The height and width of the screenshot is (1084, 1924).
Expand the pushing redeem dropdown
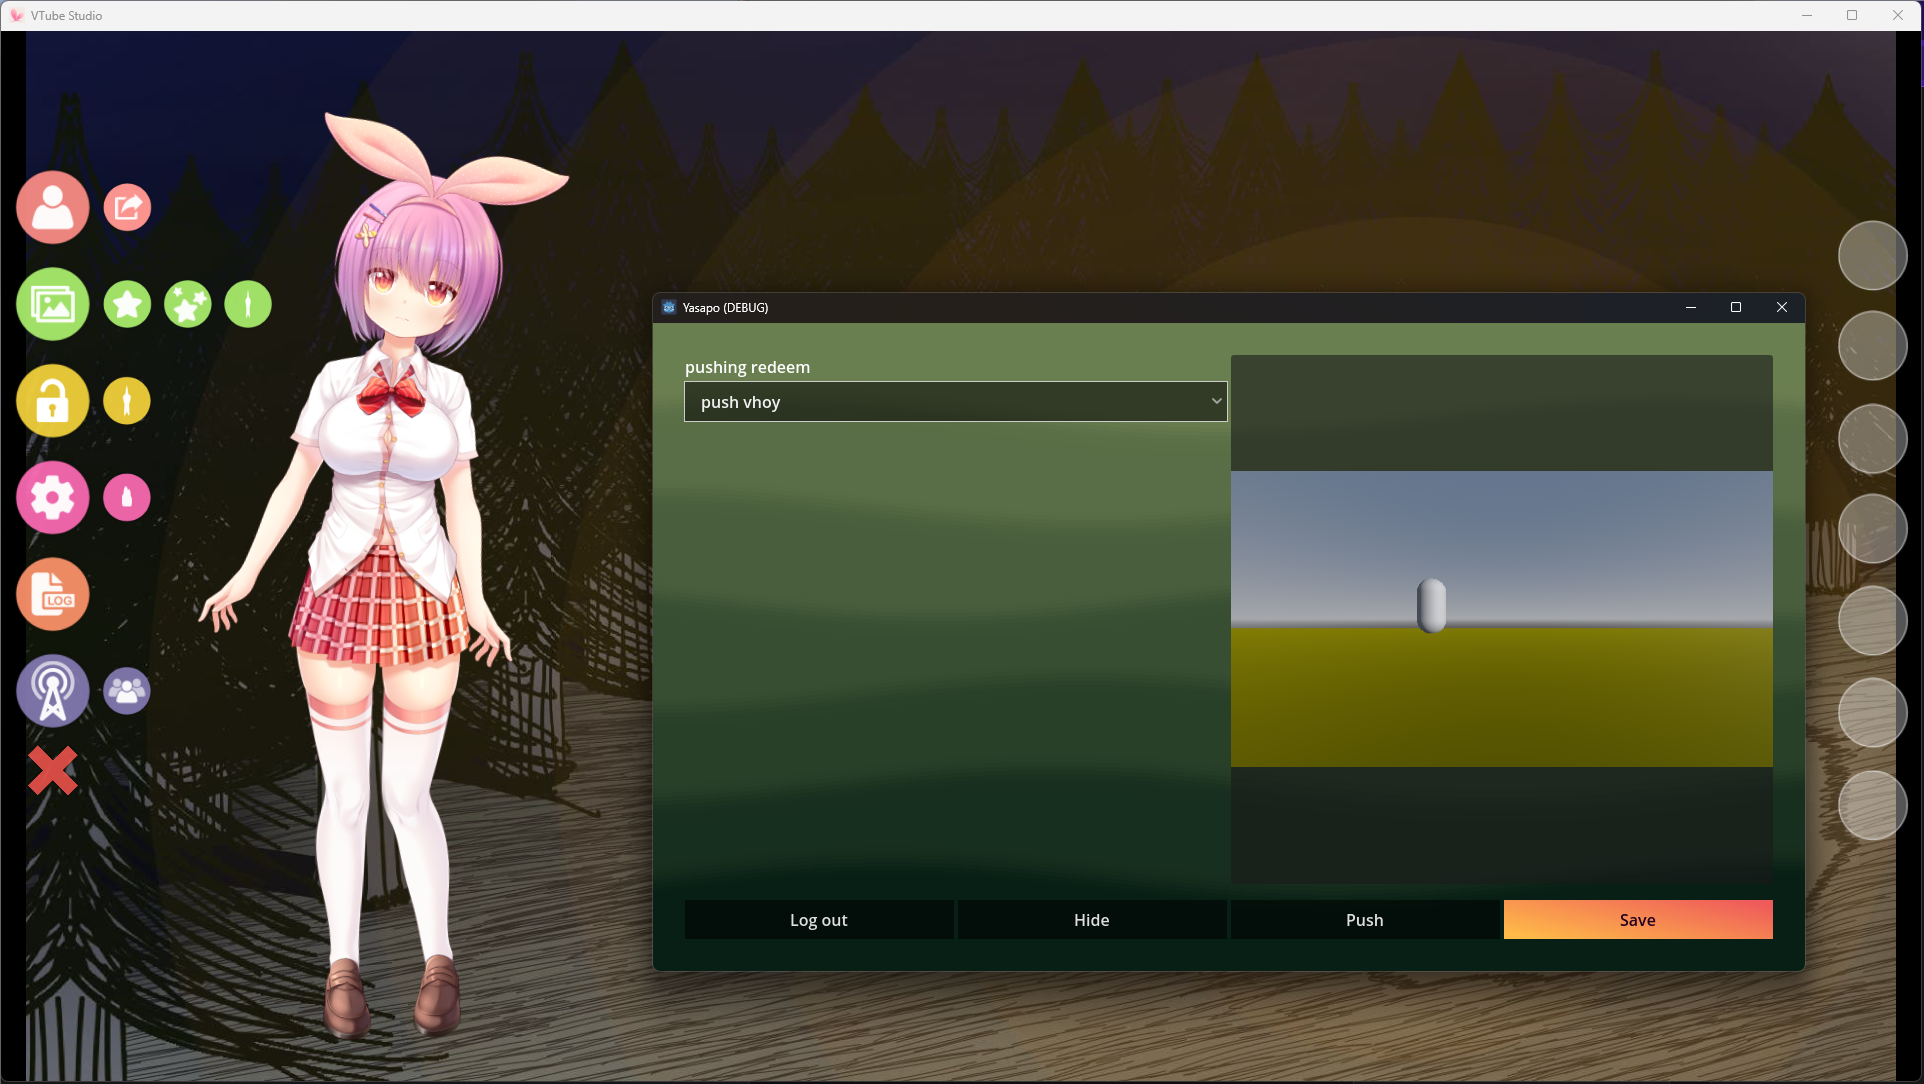coord(955,402)
